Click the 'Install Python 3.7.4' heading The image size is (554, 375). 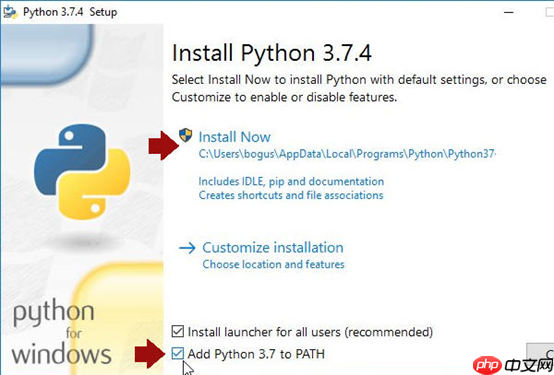[272, 53]
